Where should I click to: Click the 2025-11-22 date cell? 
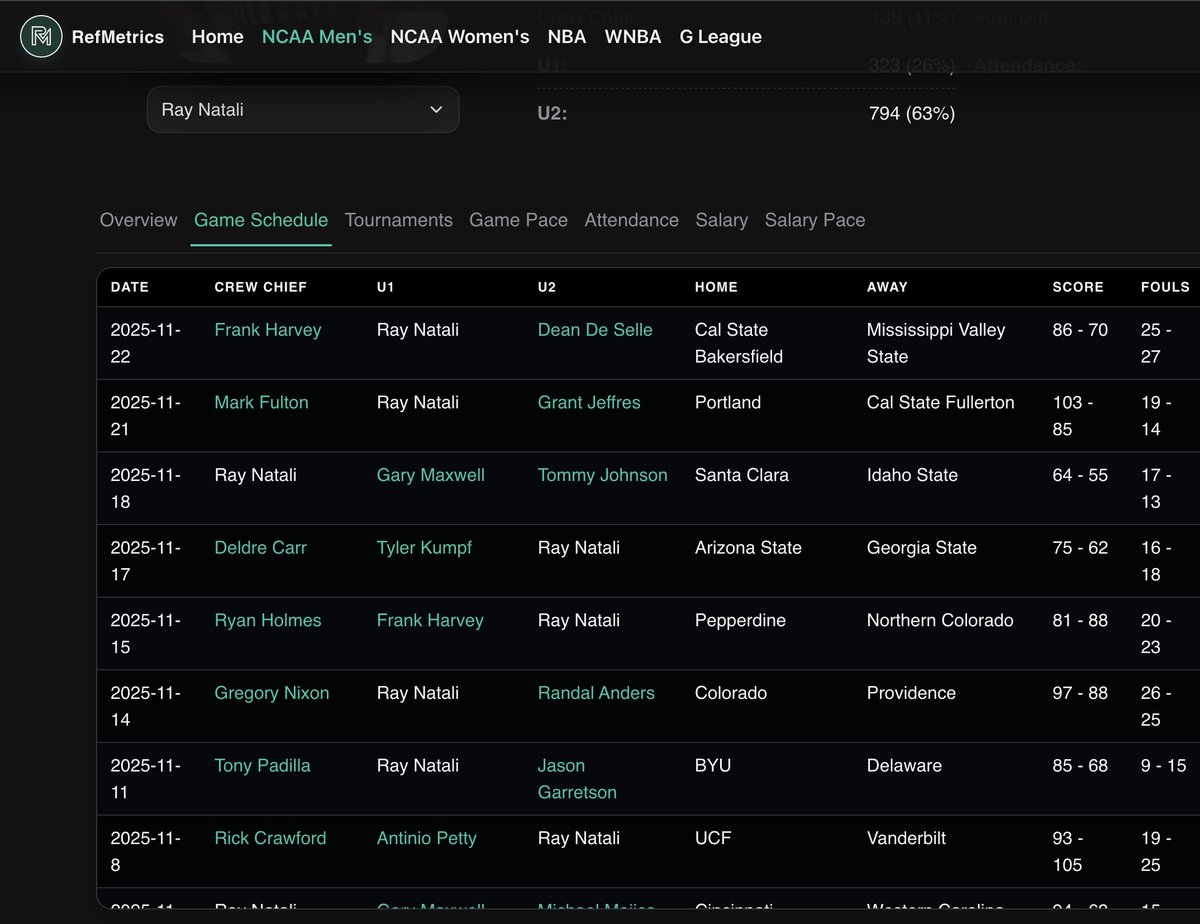(x=146, y=343)
